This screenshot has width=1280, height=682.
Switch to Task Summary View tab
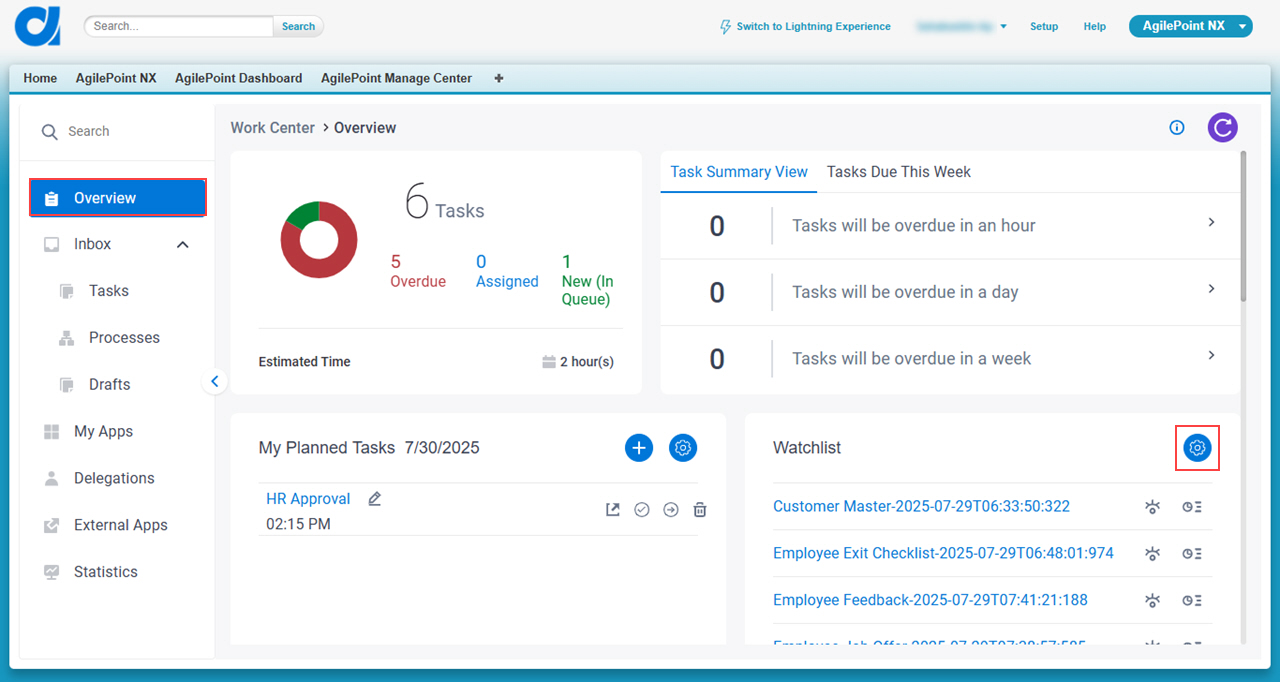tap(739, 172)
